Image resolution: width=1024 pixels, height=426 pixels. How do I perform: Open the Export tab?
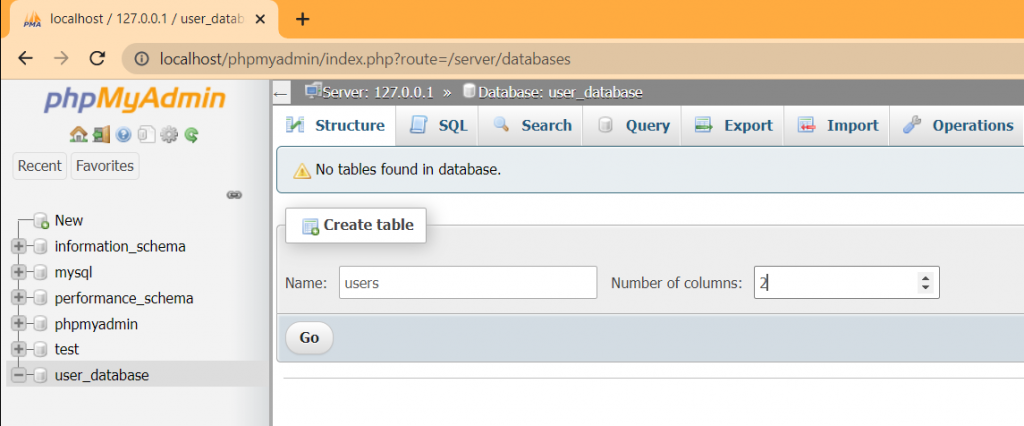734,125
